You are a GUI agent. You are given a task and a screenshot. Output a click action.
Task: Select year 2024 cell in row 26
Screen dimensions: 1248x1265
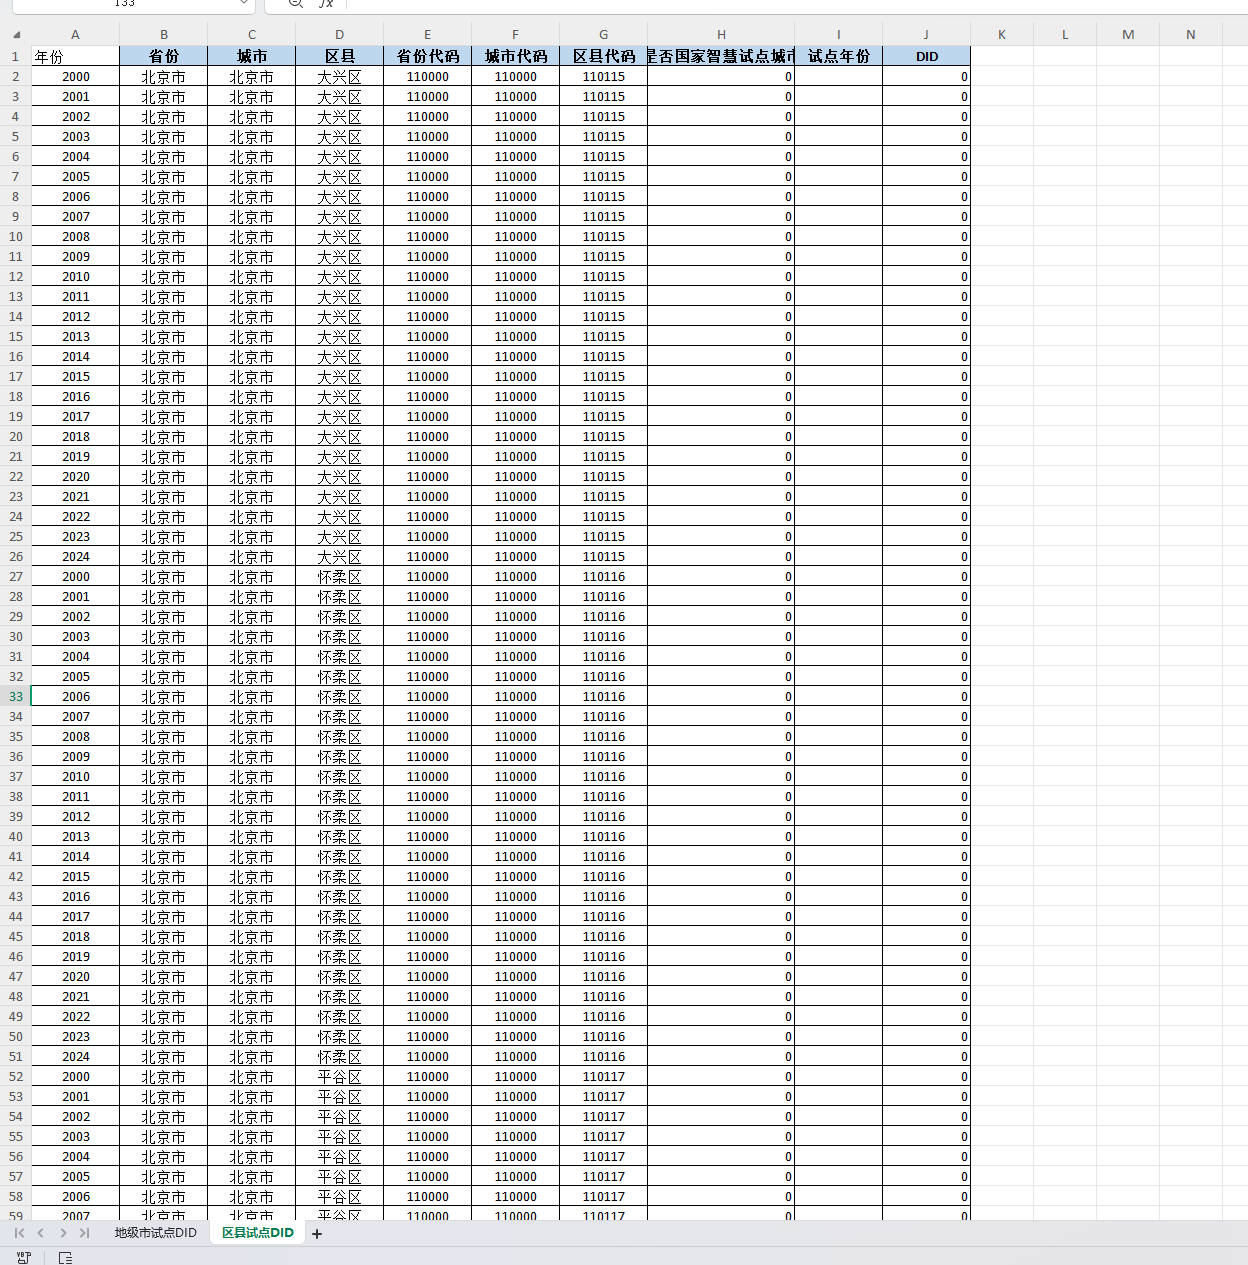(x=75, y=556)
